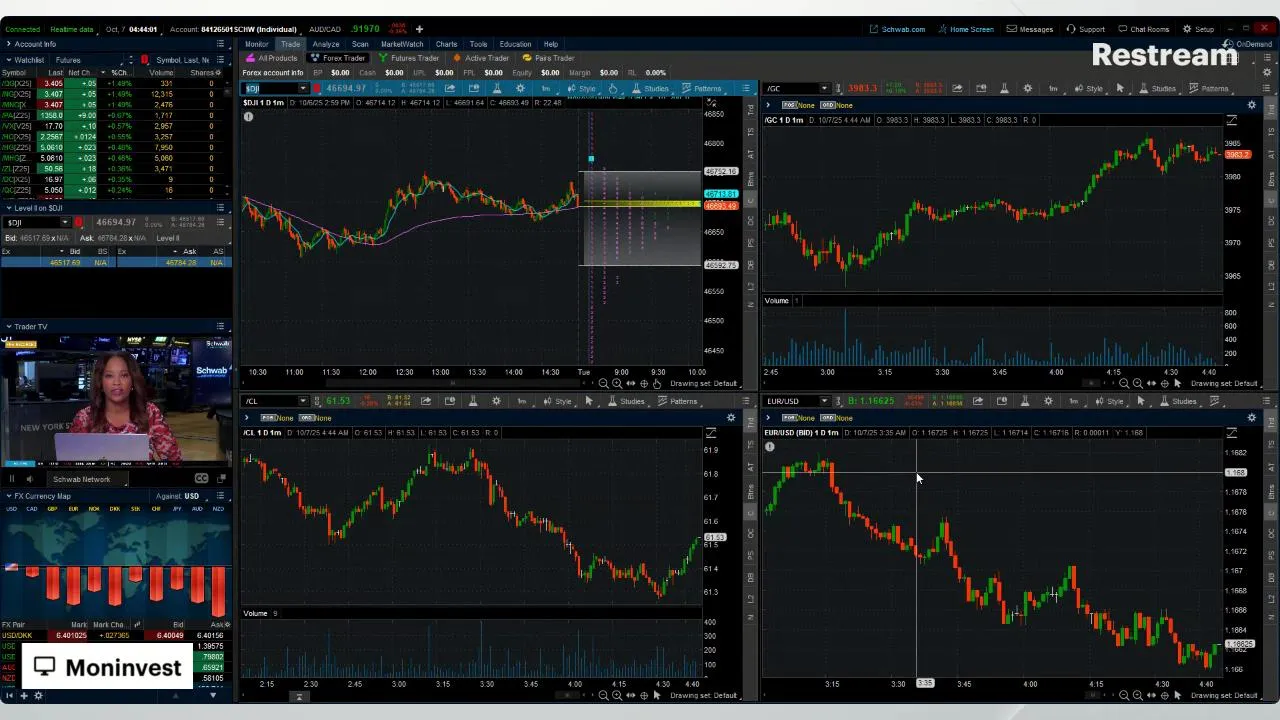Open gadget settings gear at sidebar bottom
Screen dimensions: 1280x720
[x=38, y=696]
